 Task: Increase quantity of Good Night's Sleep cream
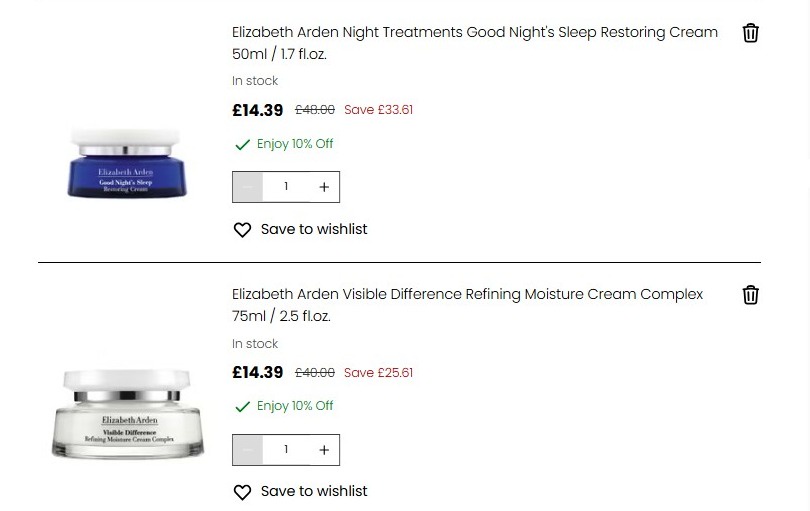324,187
